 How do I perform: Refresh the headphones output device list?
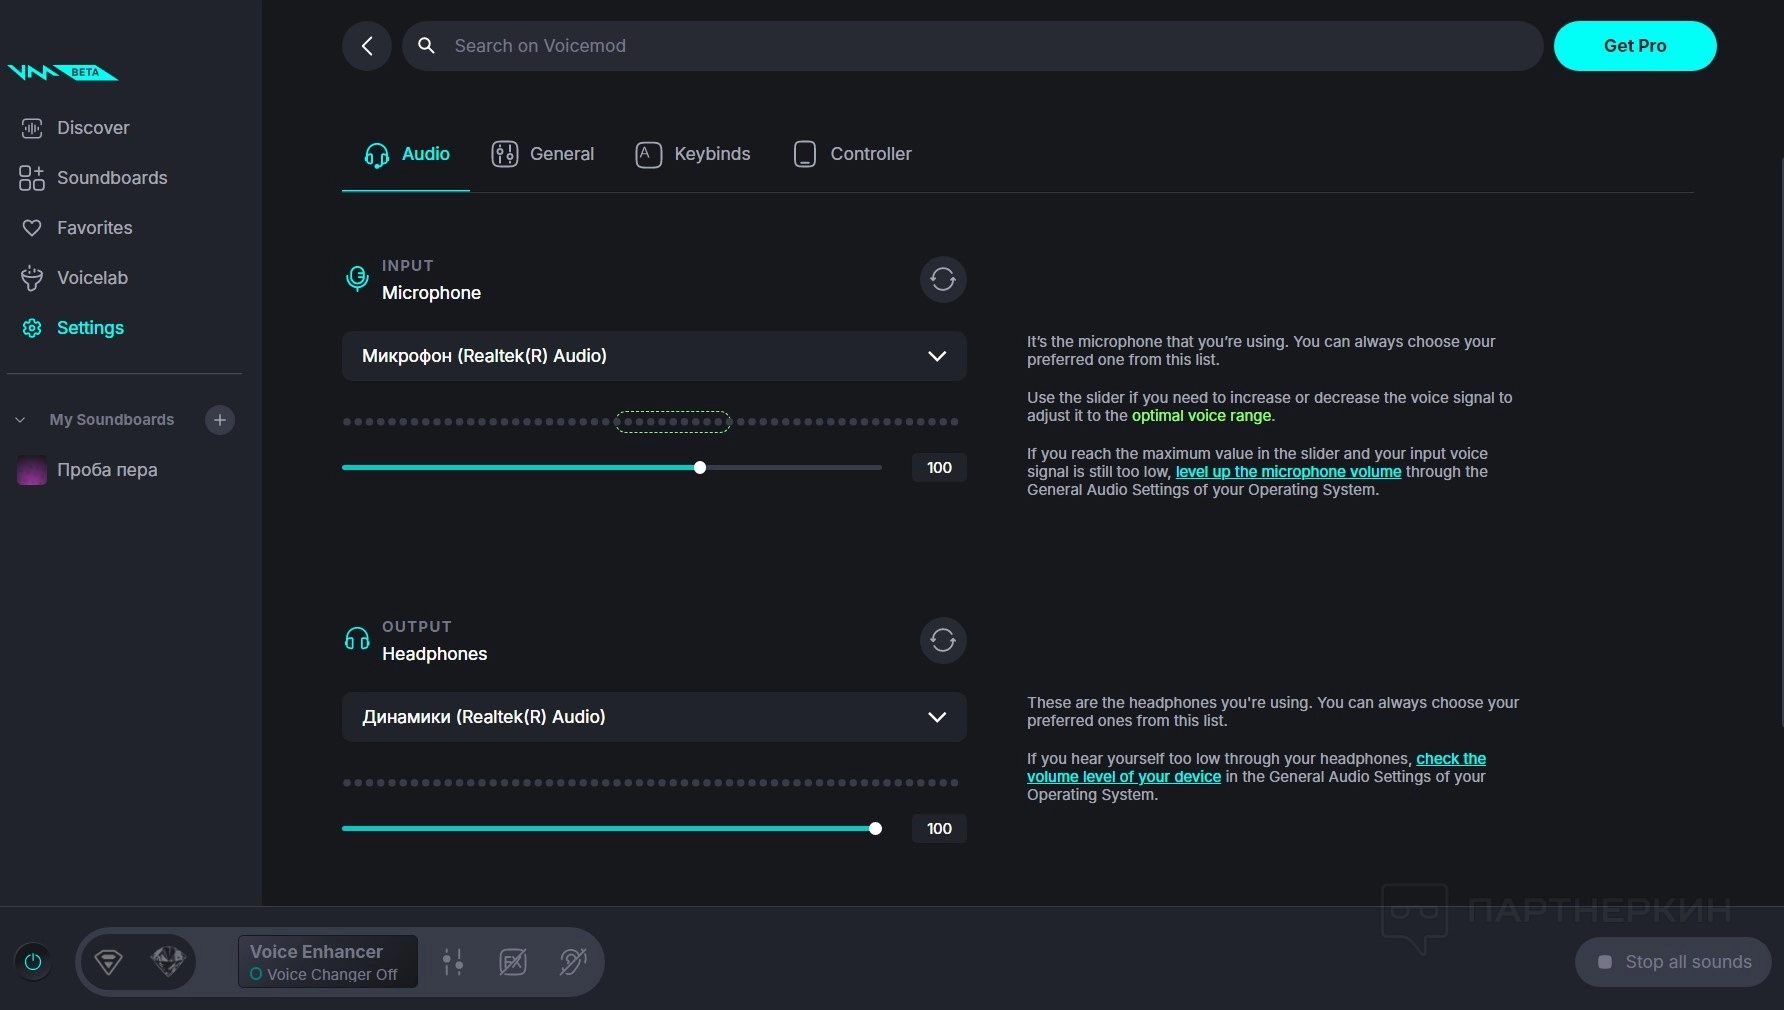pos(942,640)
